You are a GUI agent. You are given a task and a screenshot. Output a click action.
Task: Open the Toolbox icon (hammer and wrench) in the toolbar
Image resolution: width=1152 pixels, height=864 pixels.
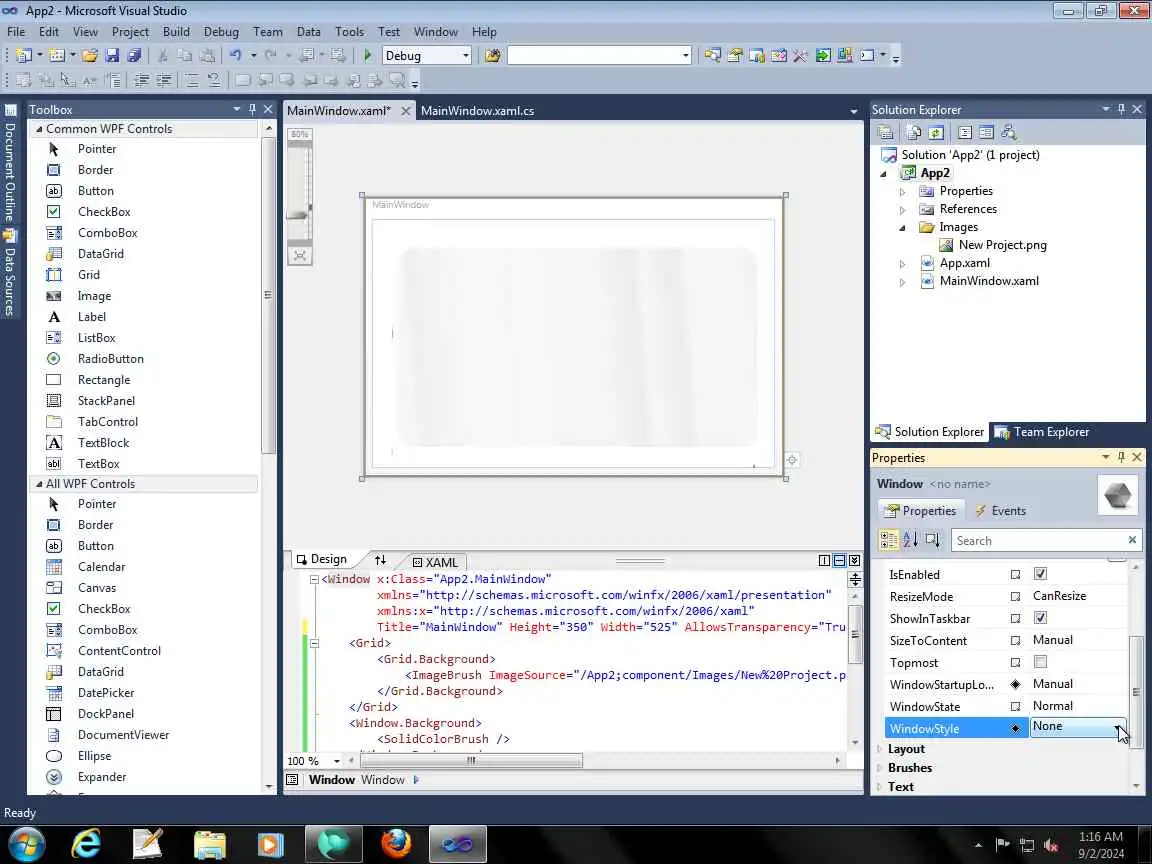800,55
